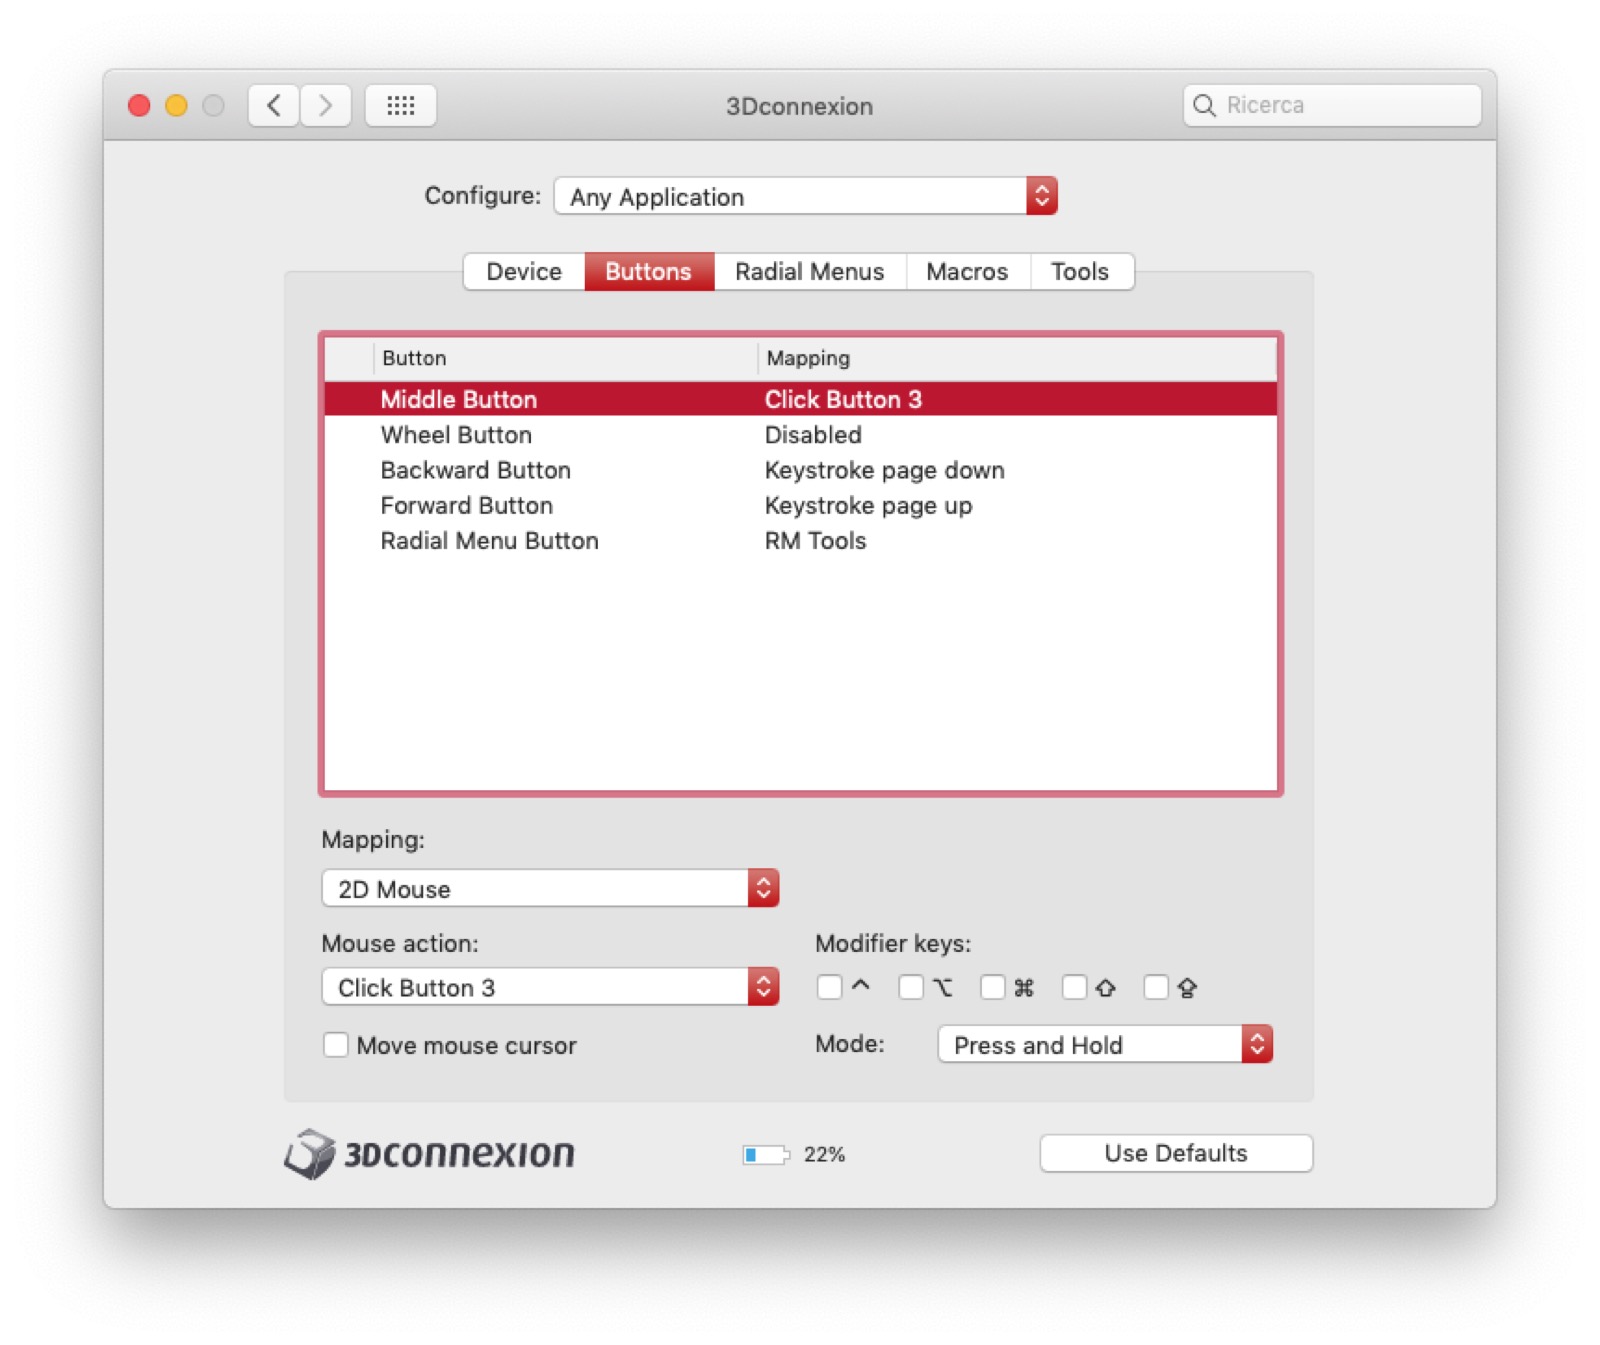Select the Middle Button row
Image resolution: width=1600 pixels, height=1345 pixels.
pos(800,399)
